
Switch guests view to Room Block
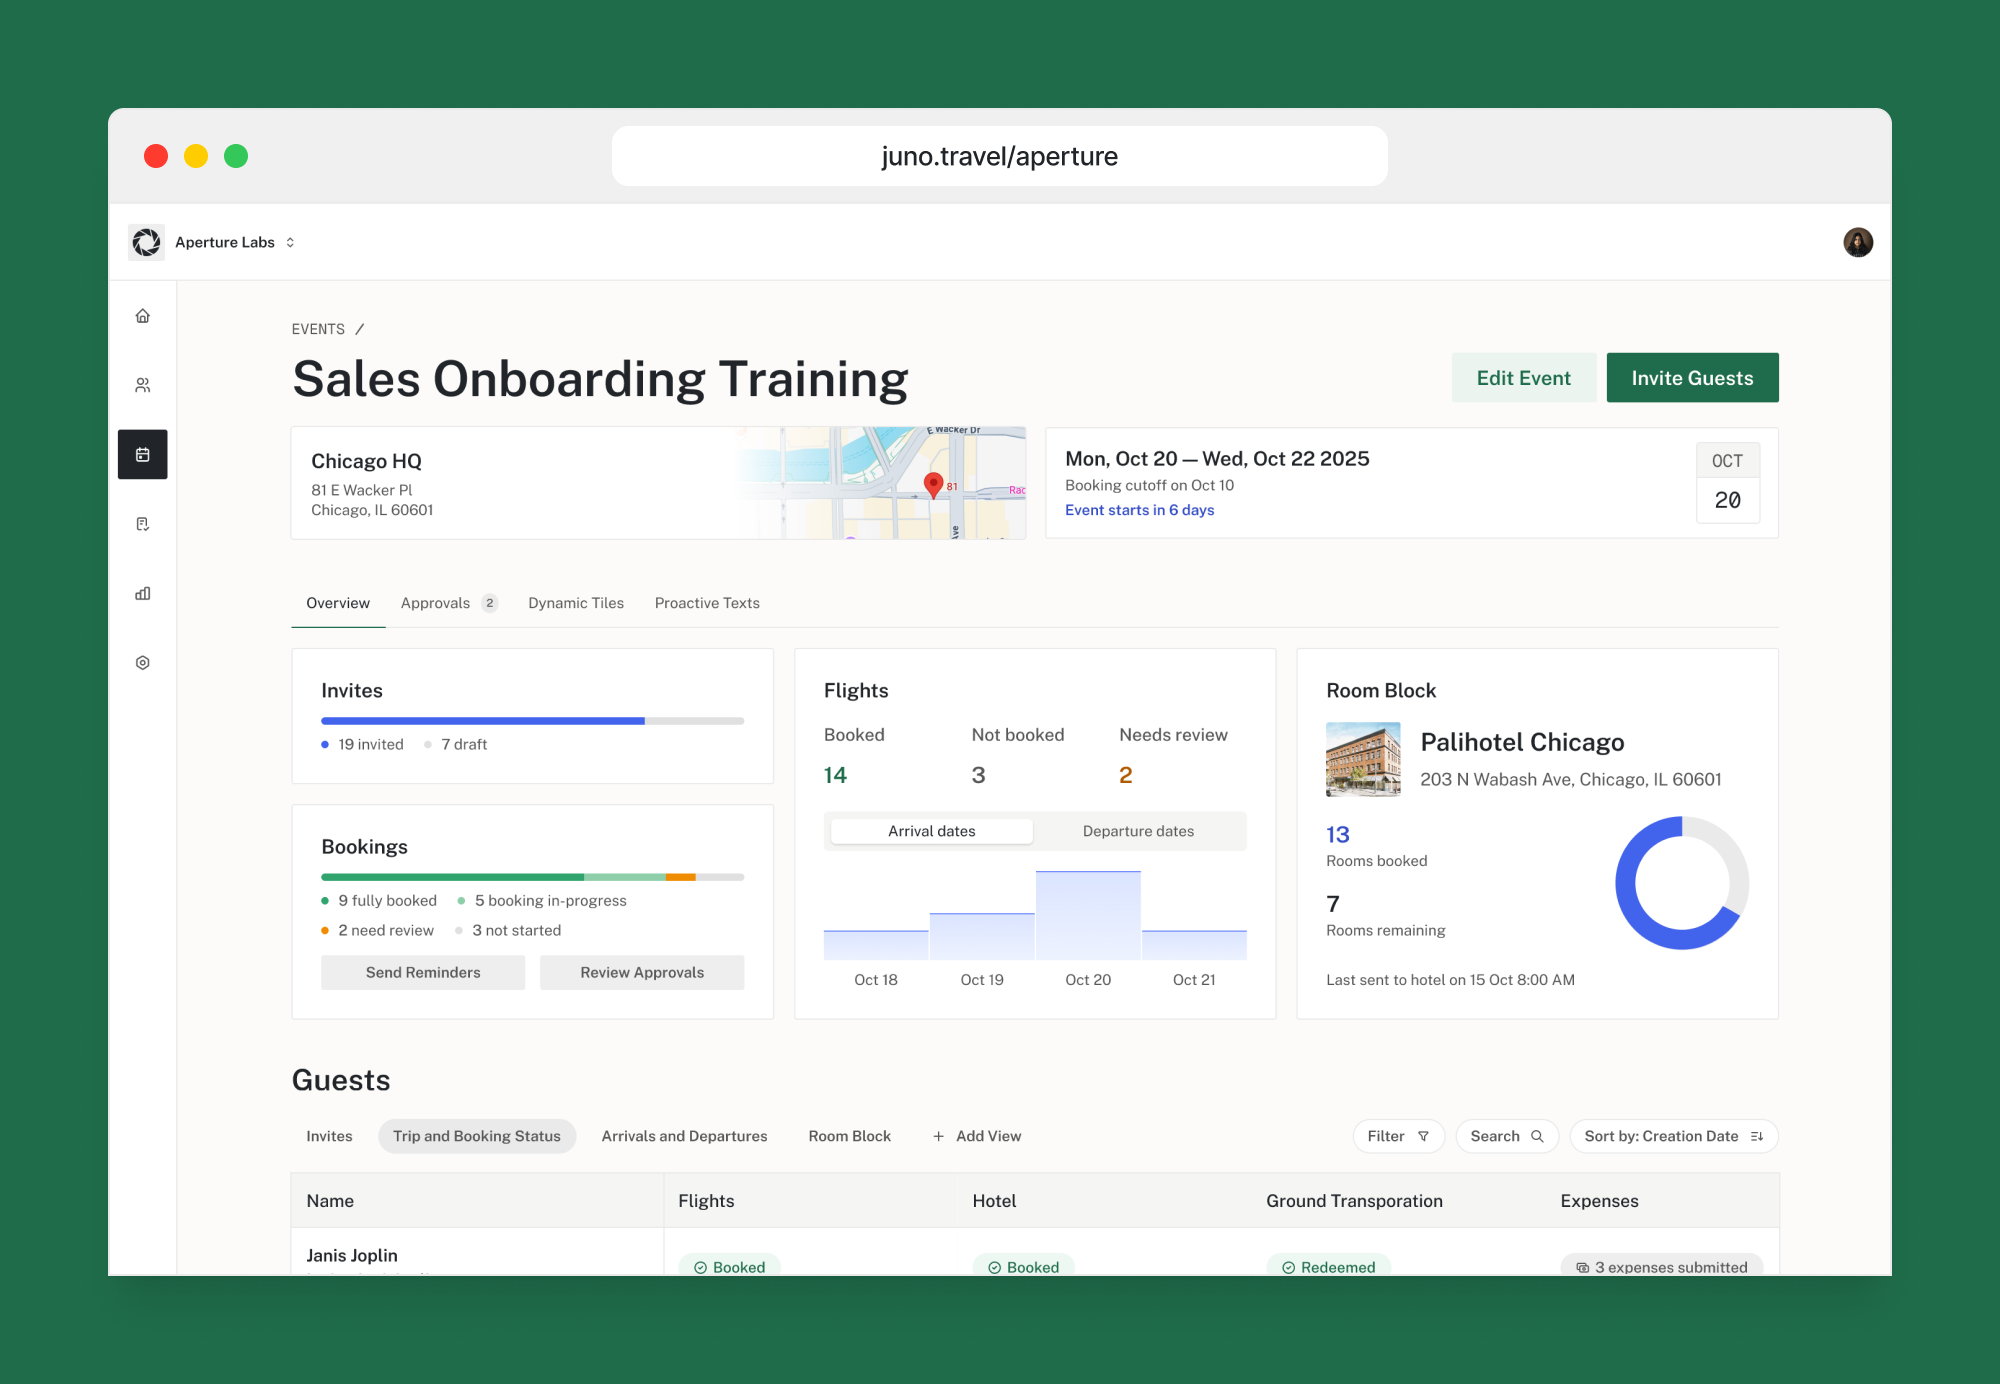pos(849,1135)
